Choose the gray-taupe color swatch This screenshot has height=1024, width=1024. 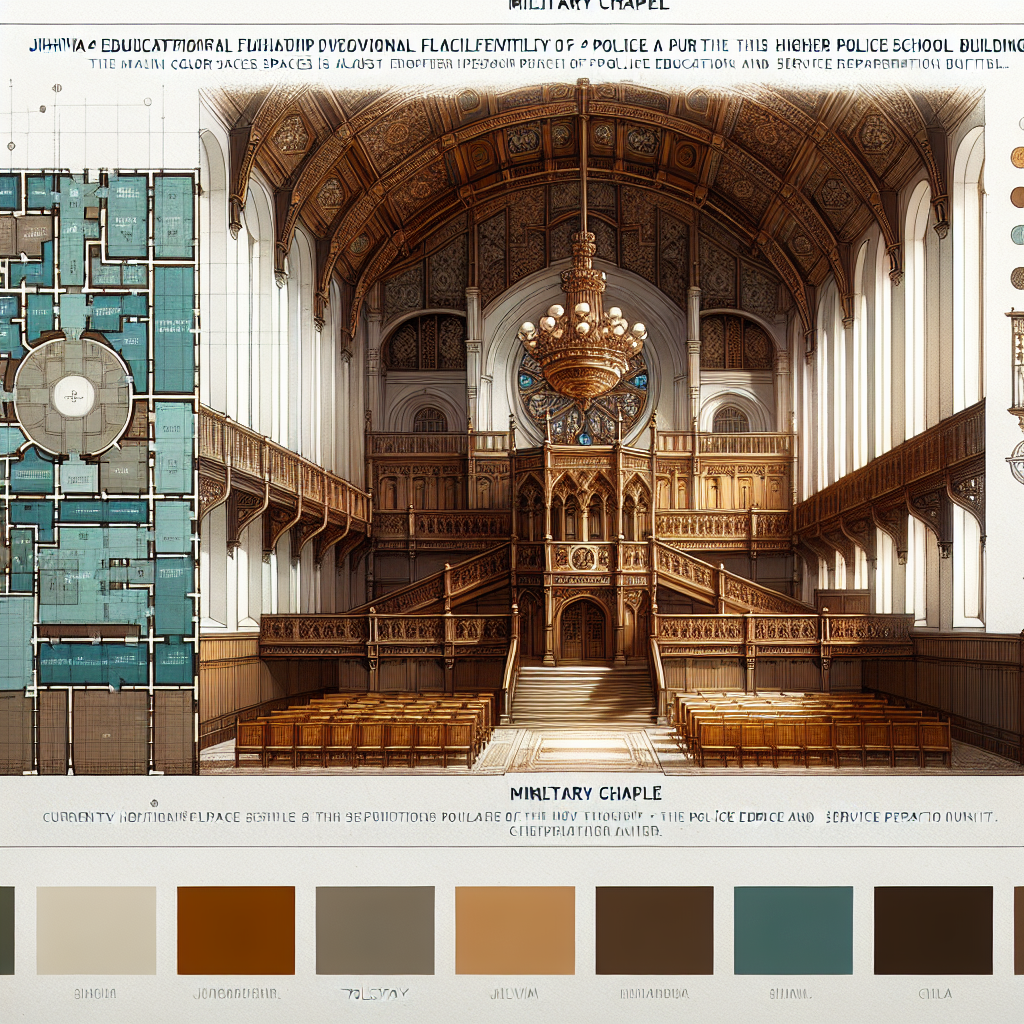(375, 930)
